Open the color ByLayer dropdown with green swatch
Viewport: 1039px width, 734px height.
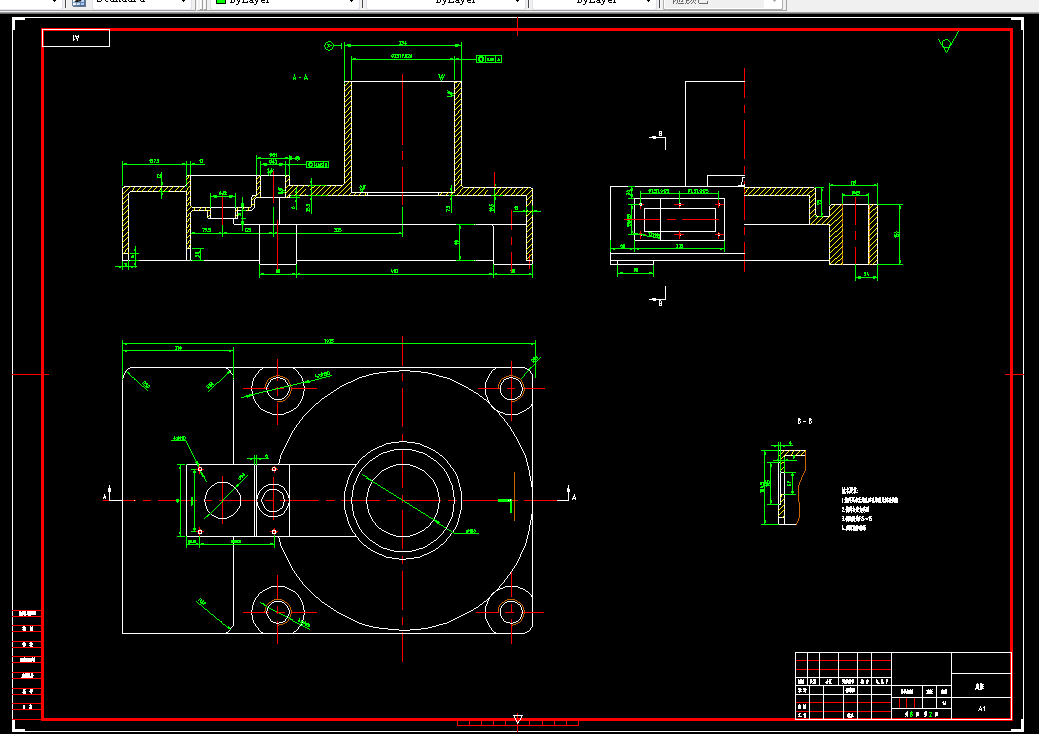point(285,3)
